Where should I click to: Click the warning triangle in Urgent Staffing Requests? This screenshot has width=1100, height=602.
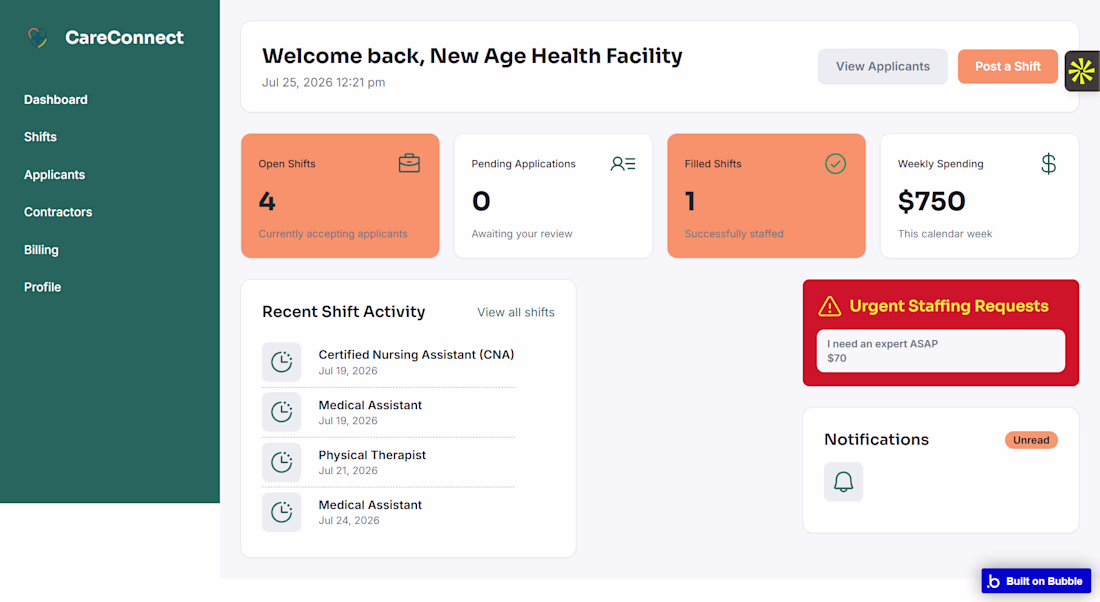[829, 306]
